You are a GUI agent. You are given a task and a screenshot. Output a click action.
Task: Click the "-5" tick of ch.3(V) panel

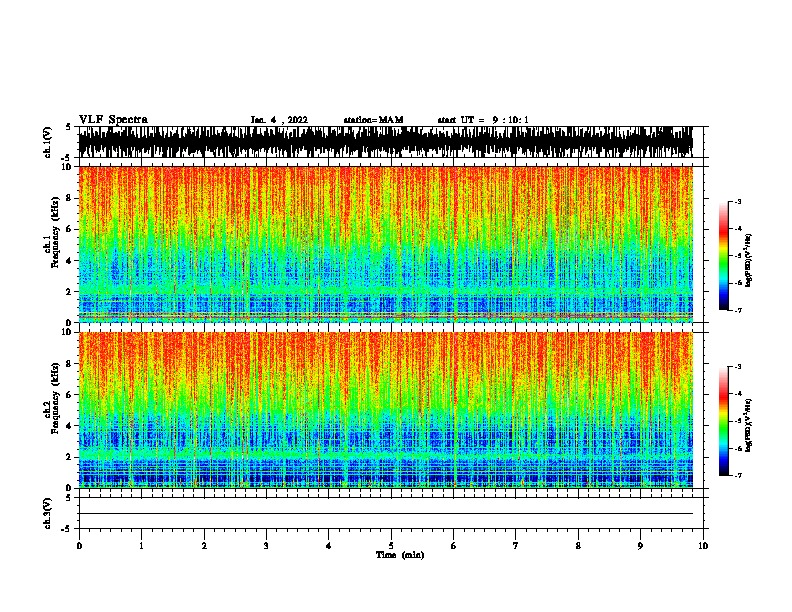[67, 529]
